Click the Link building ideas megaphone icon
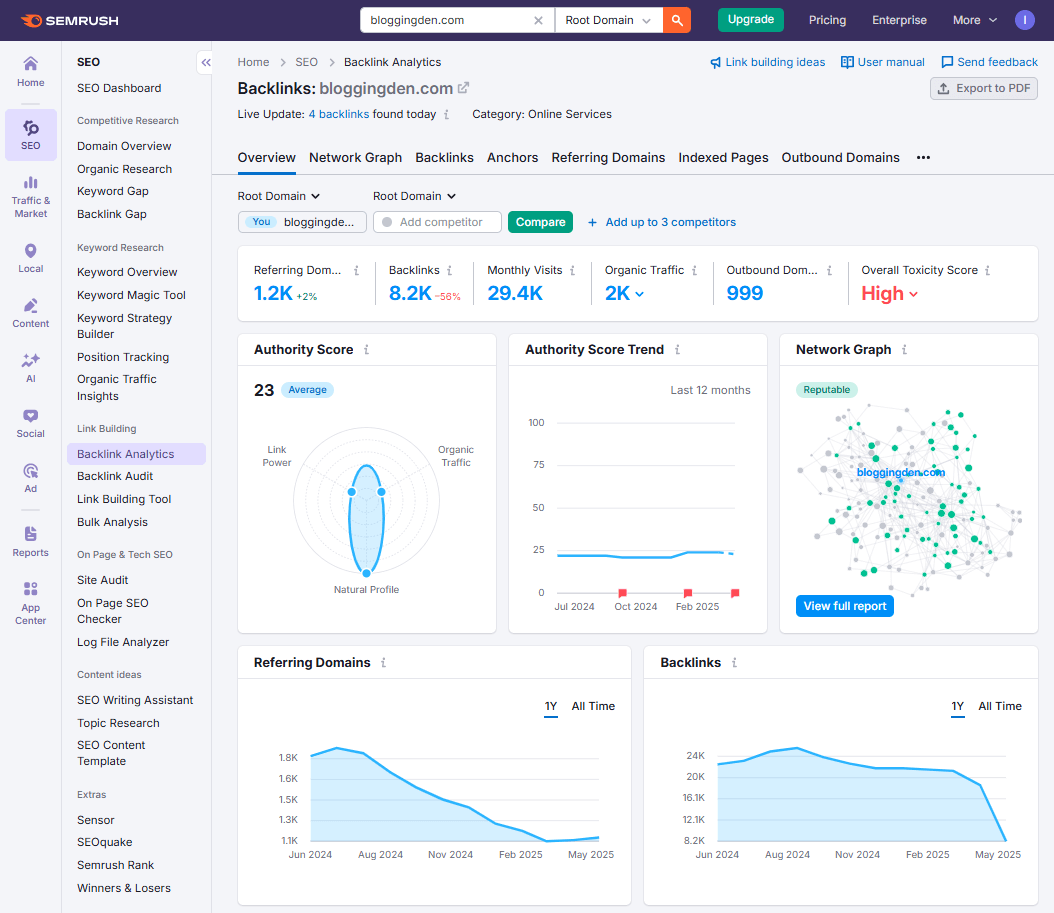The image size is (1054, 913). click(713, 61)
